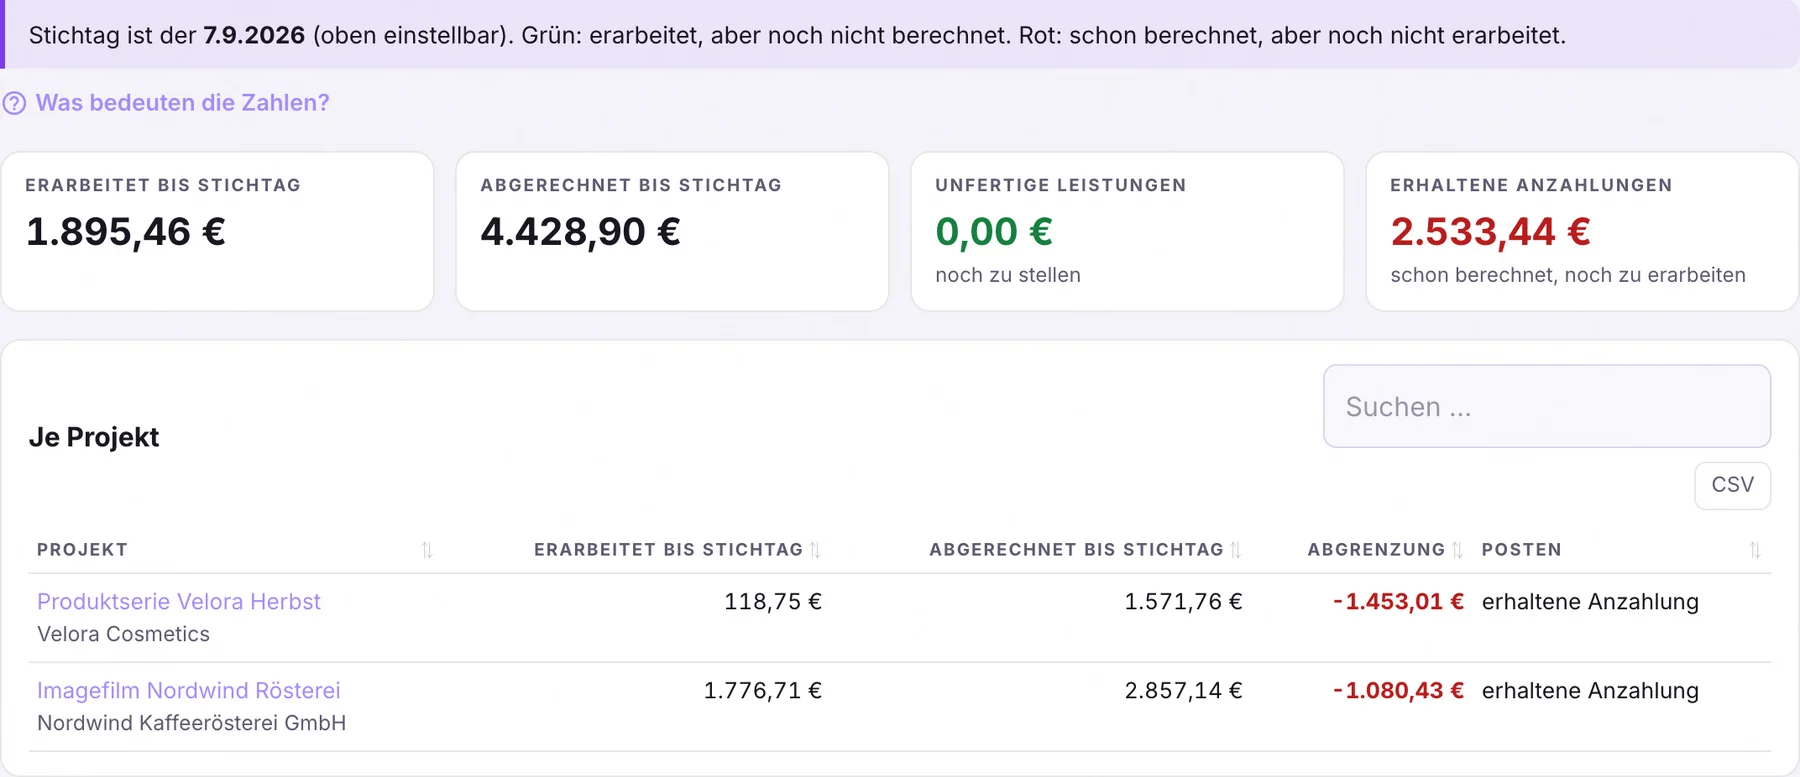Click the Erarbeitet bis Stichtag 1.895,46 € card
This screenshot has width=1800, height=777.
(217, 232)
